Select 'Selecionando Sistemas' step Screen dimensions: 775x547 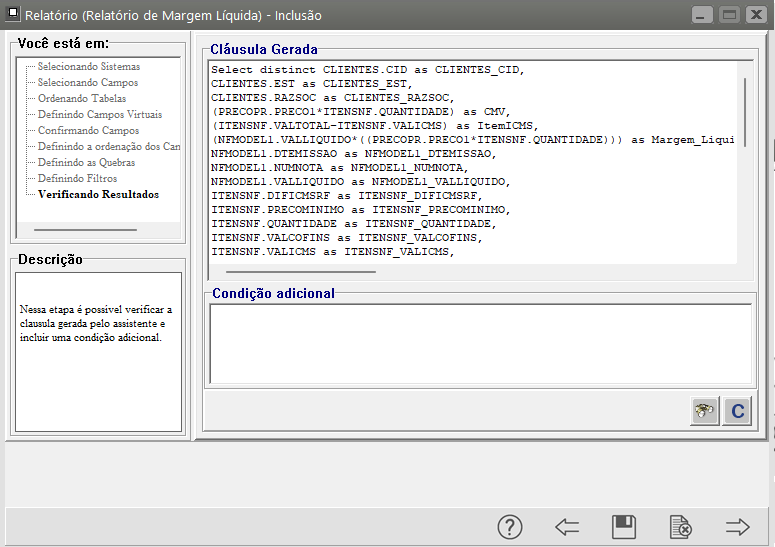pyautogui.click(x=89, y=67)
